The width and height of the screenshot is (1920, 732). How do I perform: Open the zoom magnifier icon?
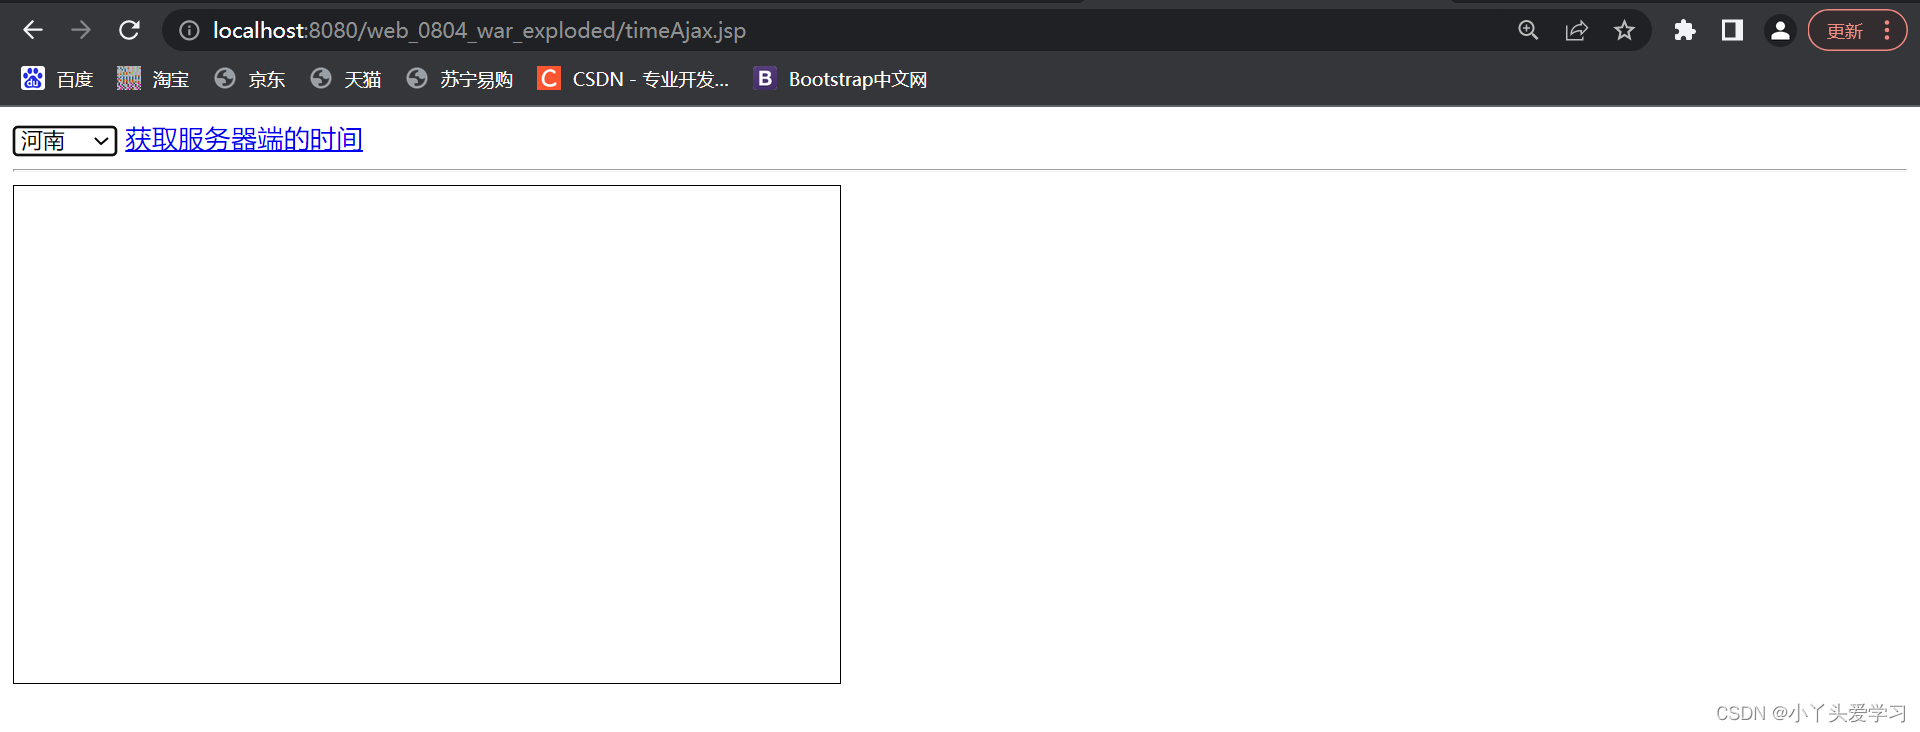pyautogui.click(x=1528, y=31)
